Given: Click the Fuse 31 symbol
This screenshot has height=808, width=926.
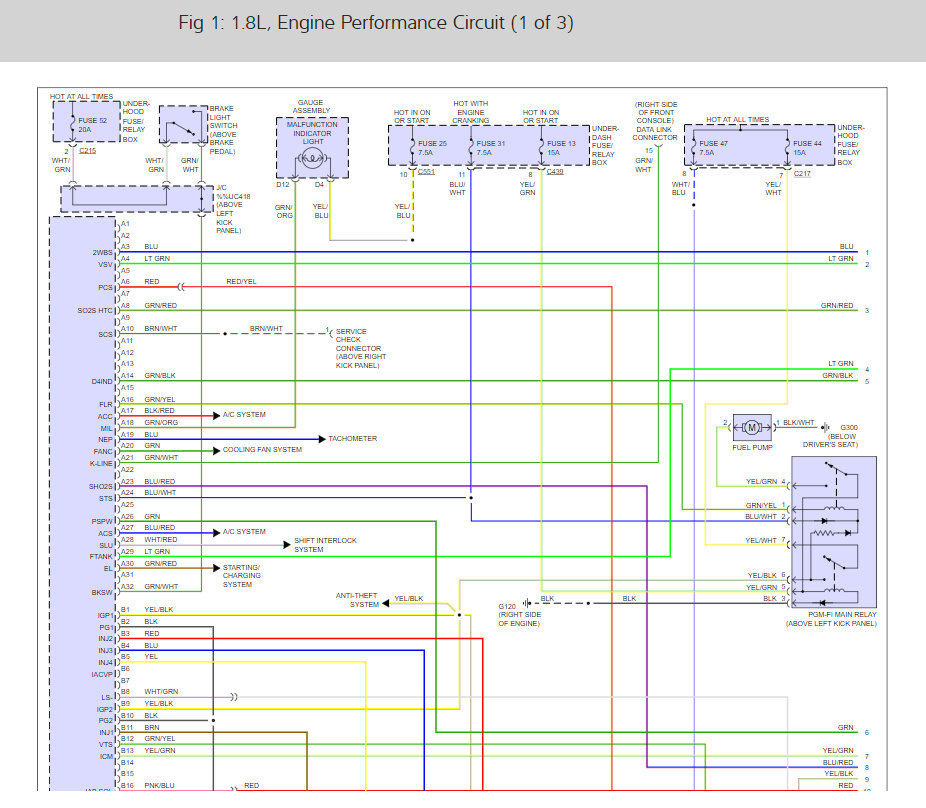Looking at the screenshot, I should click(471, 149).
